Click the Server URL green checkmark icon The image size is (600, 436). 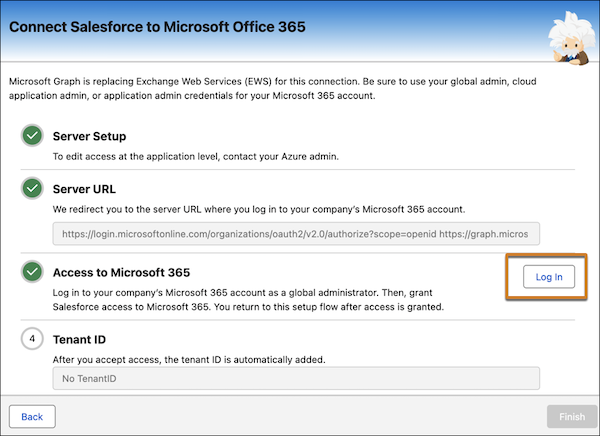tap(32, 188)
